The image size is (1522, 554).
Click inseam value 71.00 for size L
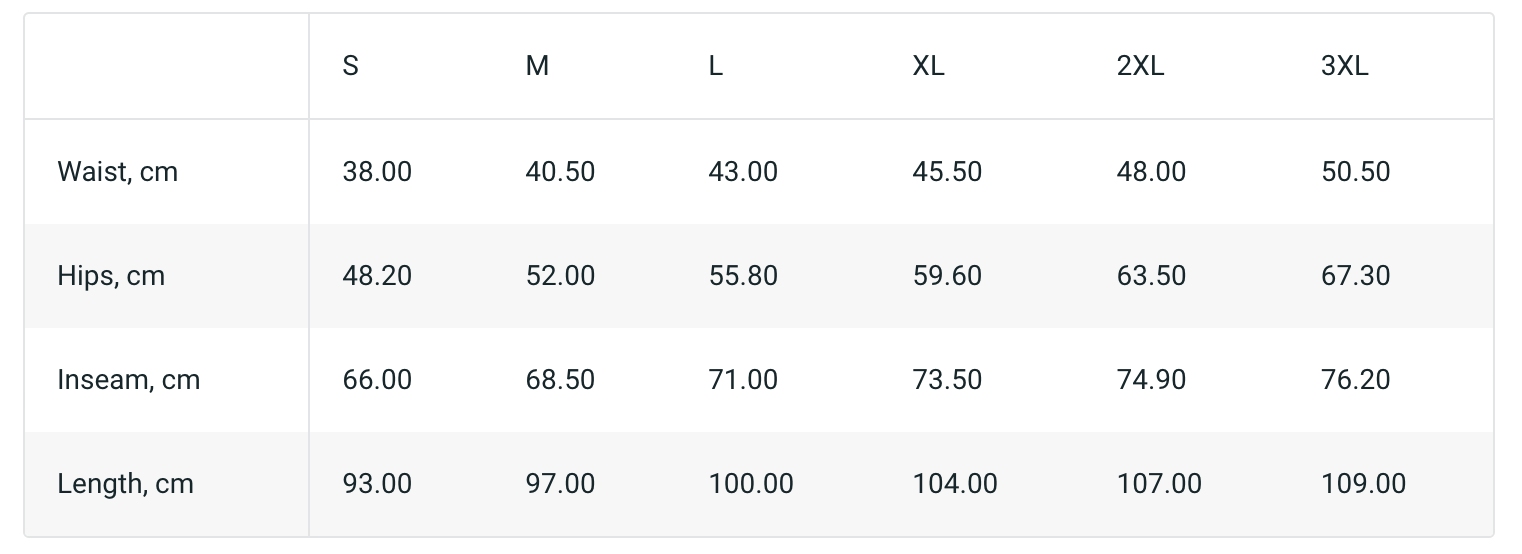743,380
